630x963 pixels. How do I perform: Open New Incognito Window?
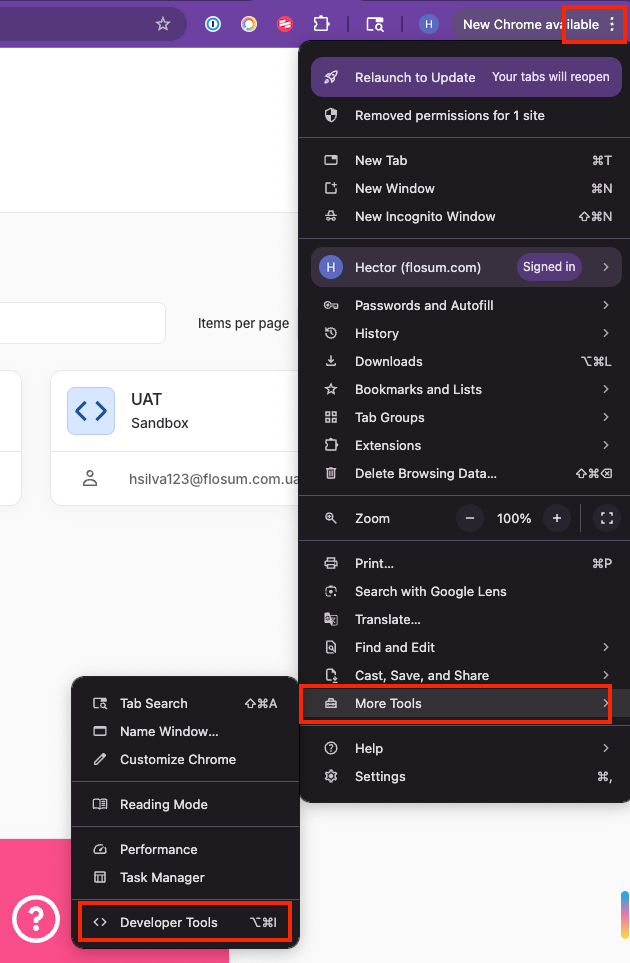pyautogui.click(x=425, y=216)
